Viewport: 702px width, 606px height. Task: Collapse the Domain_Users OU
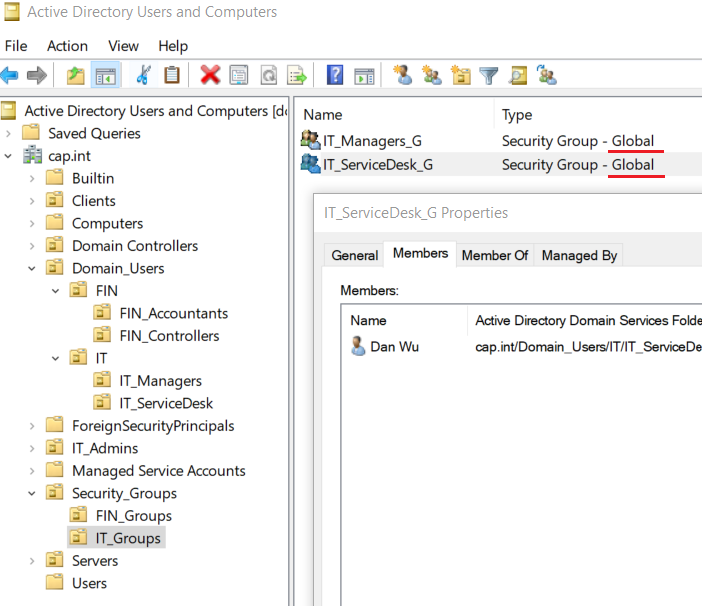coord(32,268)
